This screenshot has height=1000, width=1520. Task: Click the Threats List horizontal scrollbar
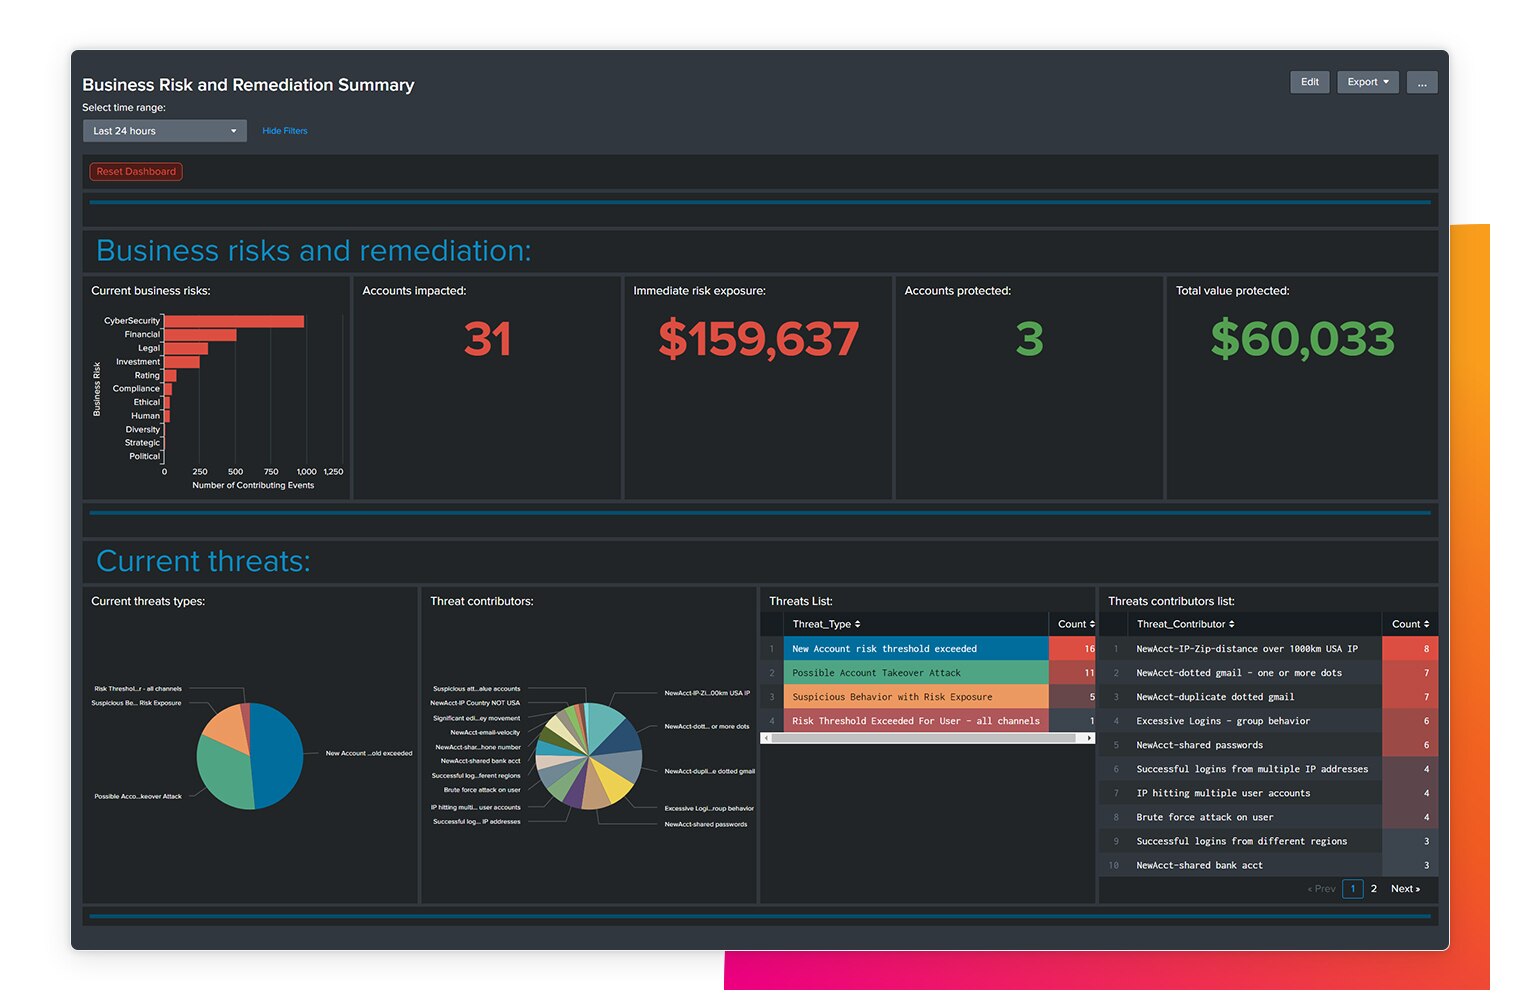click(x=927, y=737)
